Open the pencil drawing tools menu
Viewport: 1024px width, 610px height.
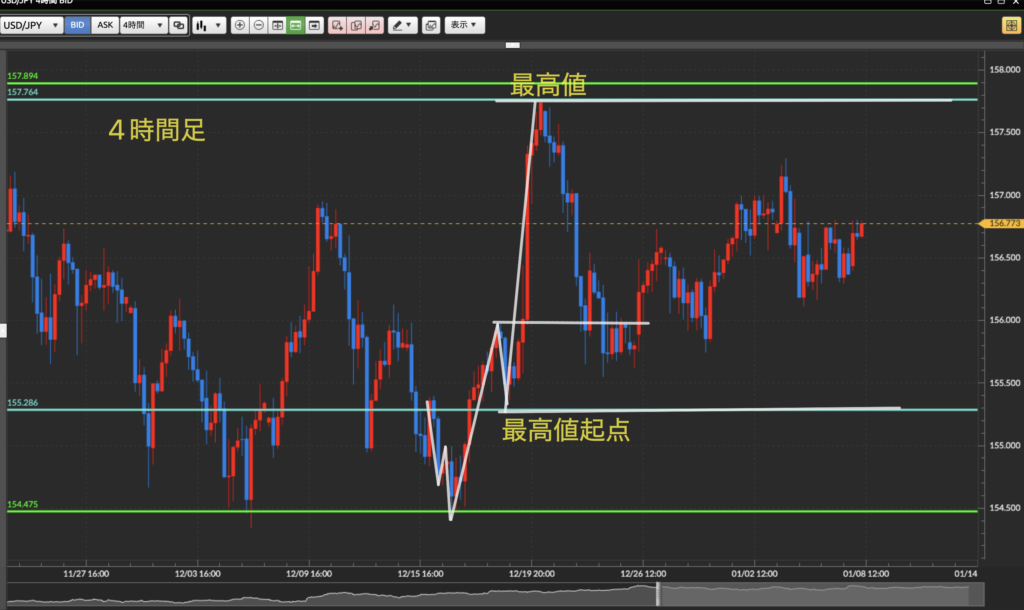(401, 25)
